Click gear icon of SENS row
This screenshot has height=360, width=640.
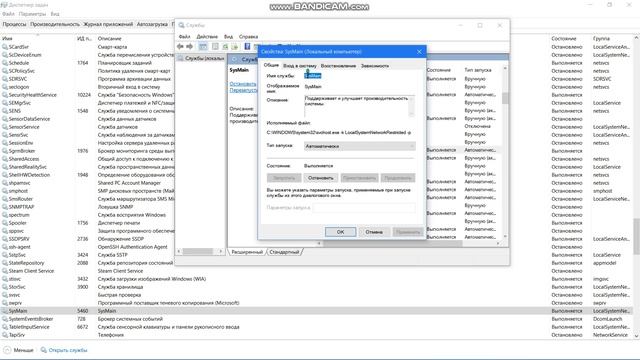pyautogui.click(x=5, y=111)
